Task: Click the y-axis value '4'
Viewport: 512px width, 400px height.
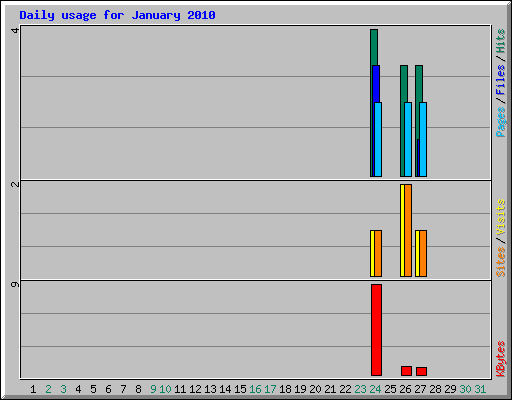Action: tap(15, 30)
